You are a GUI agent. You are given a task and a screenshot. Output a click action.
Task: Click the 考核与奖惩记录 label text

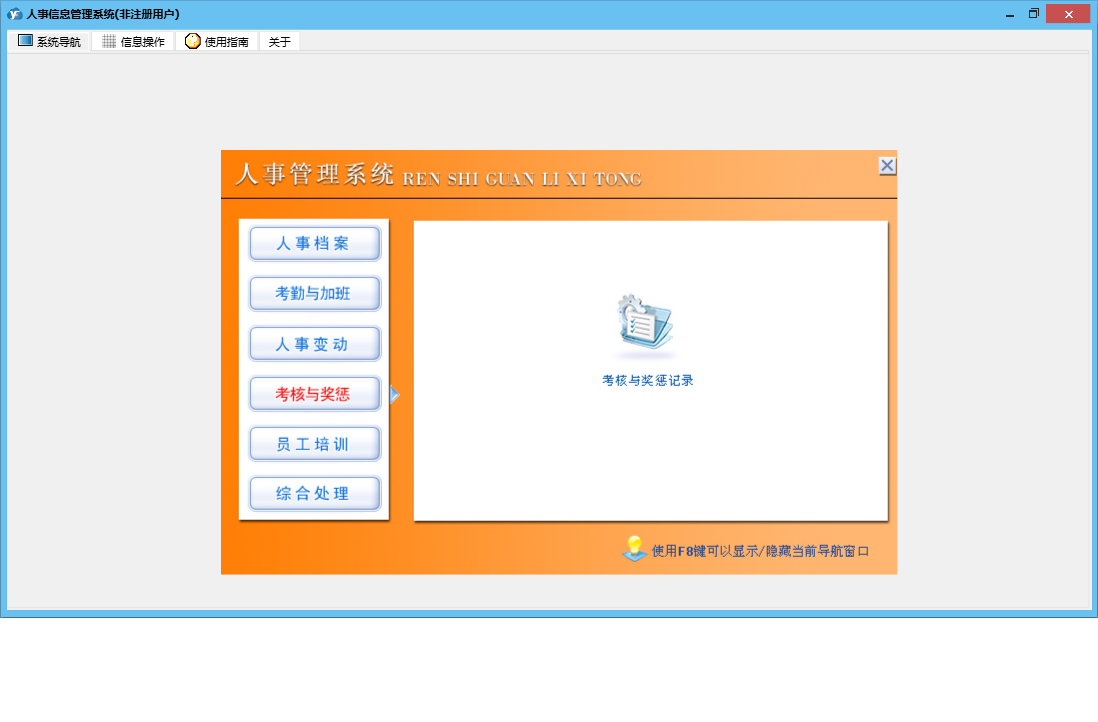648,380
